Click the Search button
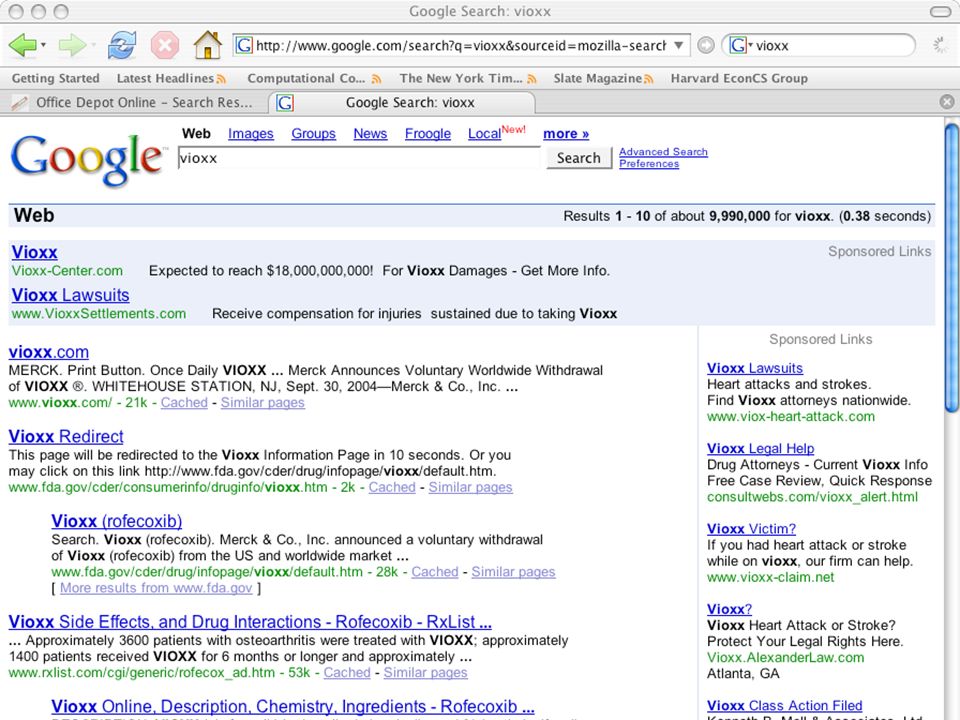The image size is (960, 720). point(579,158)
